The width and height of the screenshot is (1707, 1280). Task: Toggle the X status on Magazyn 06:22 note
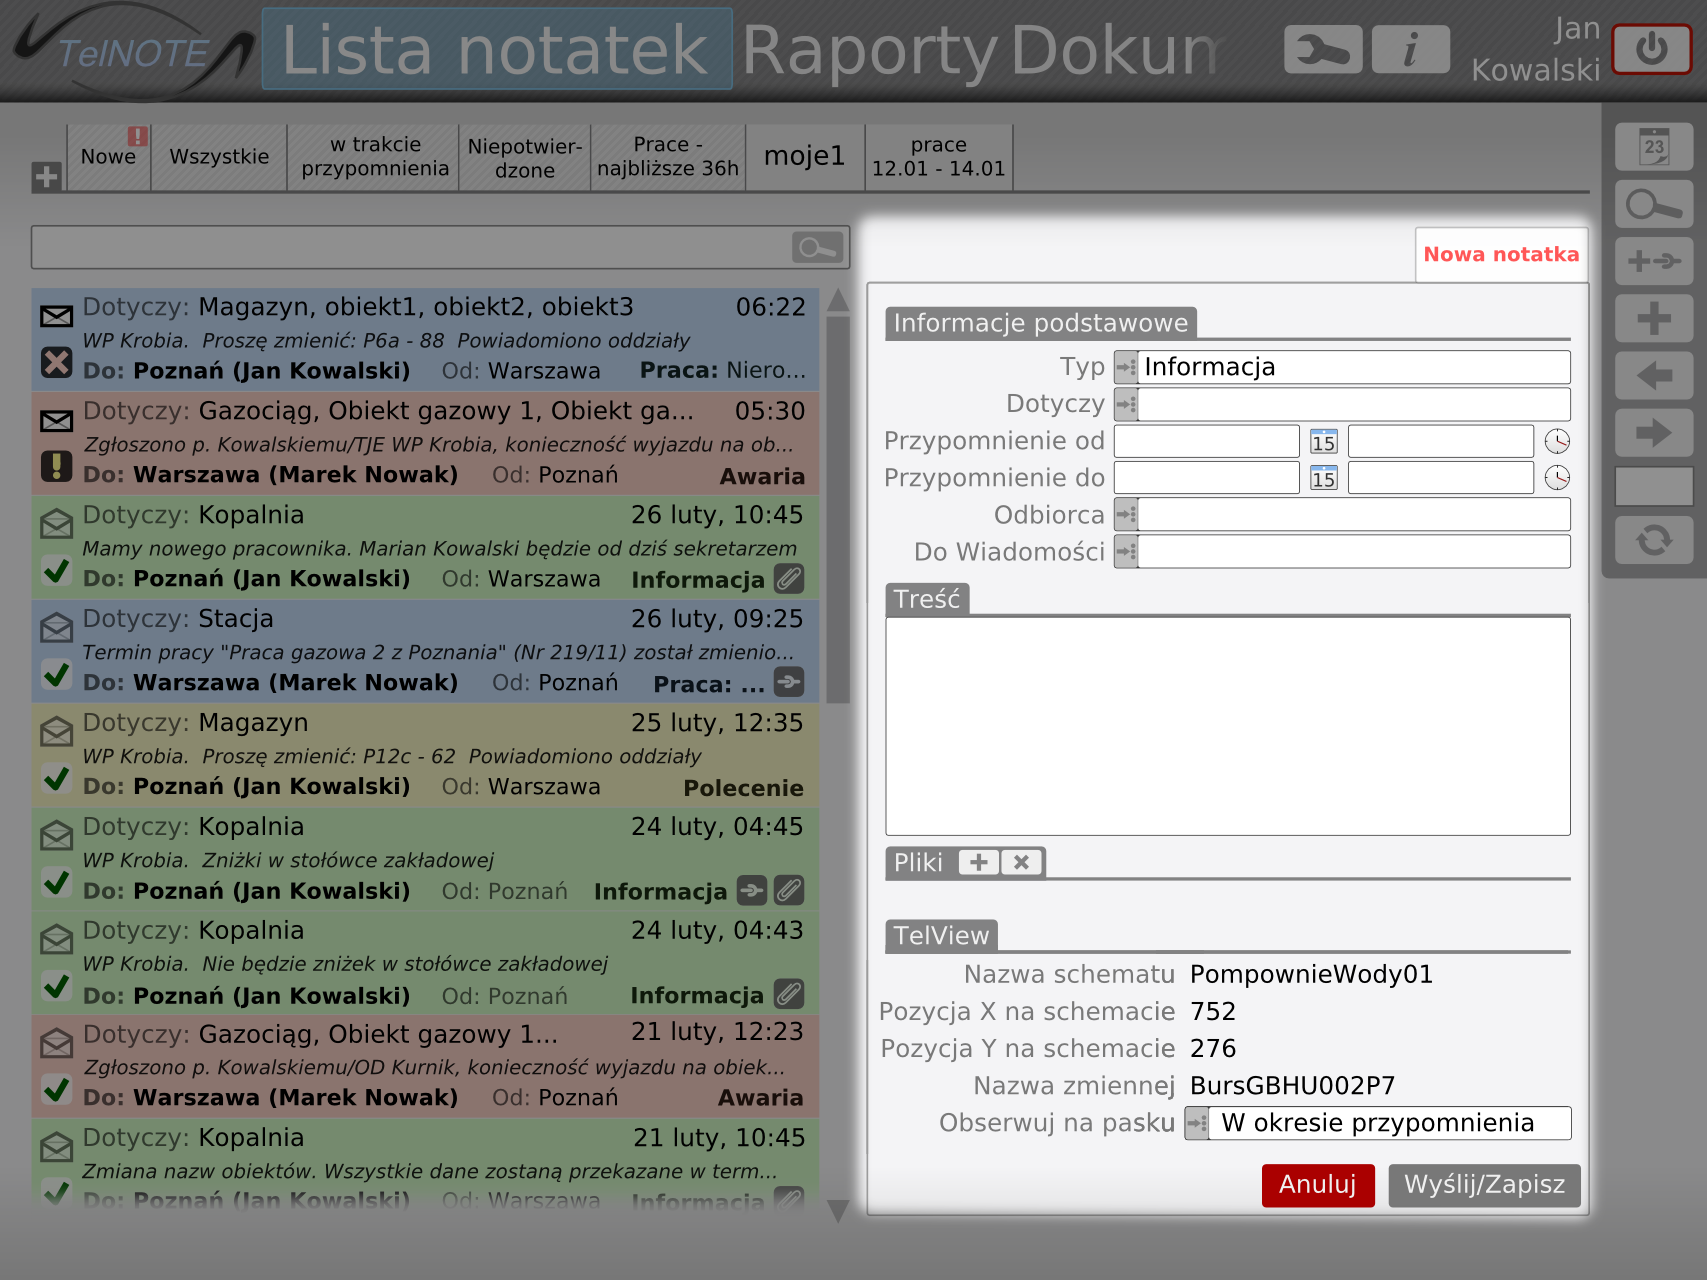pyautogui.click(x=57, y=362)
